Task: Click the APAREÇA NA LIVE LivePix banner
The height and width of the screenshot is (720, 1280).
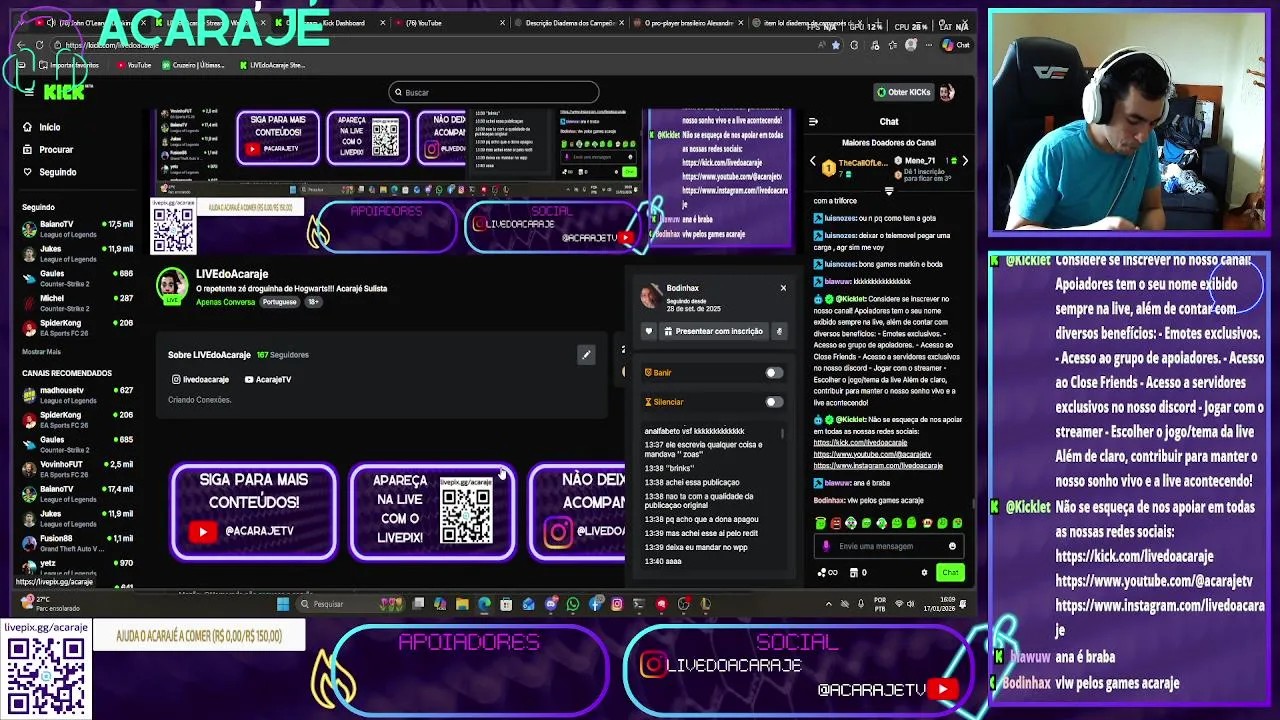Action: tap(432, 511)
